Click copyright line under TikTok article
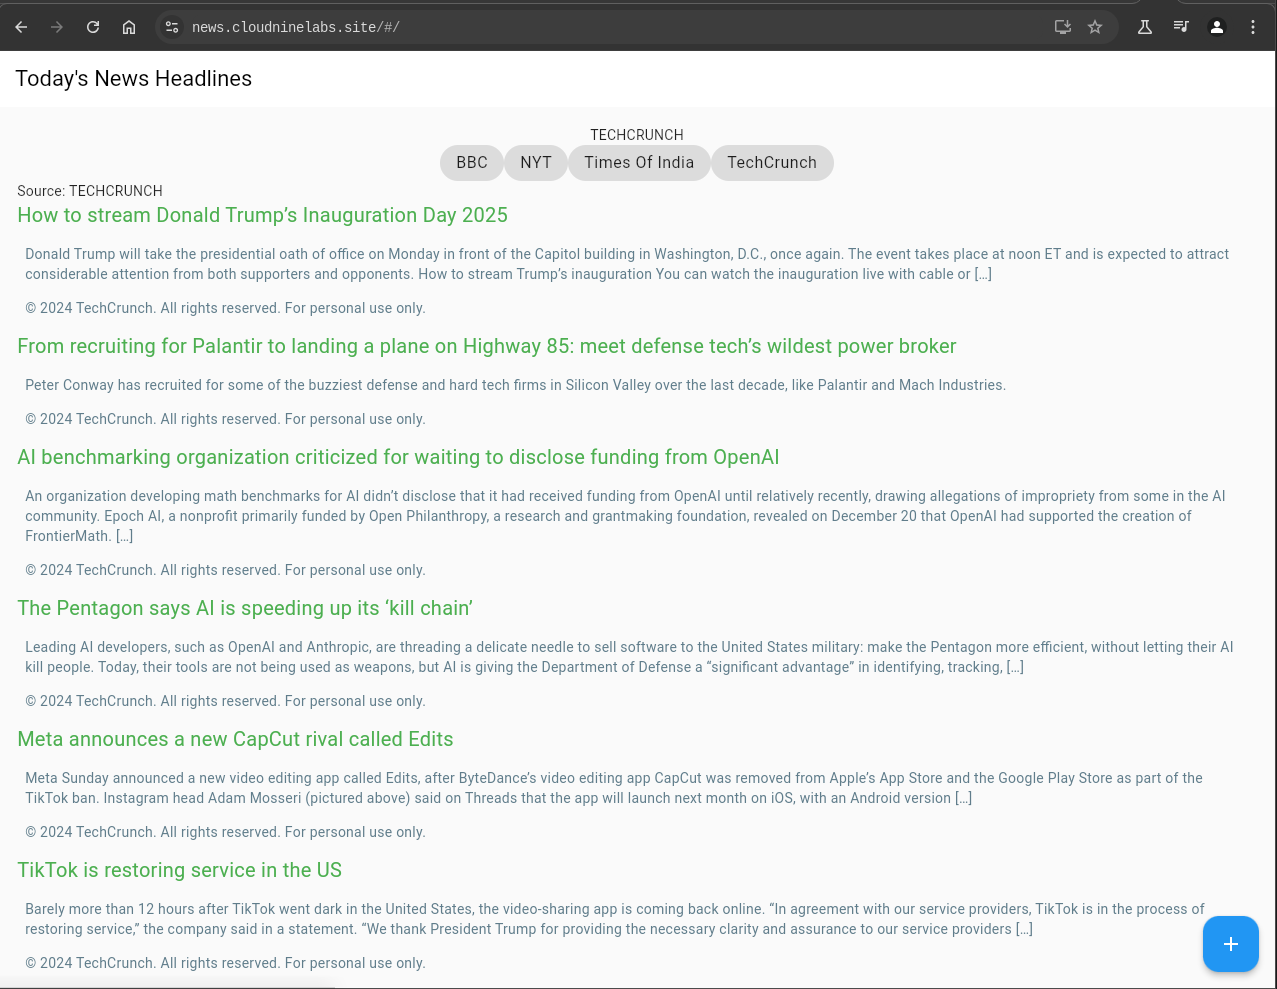The height and width of the screenshot is (989, 1277). point(225,963)
